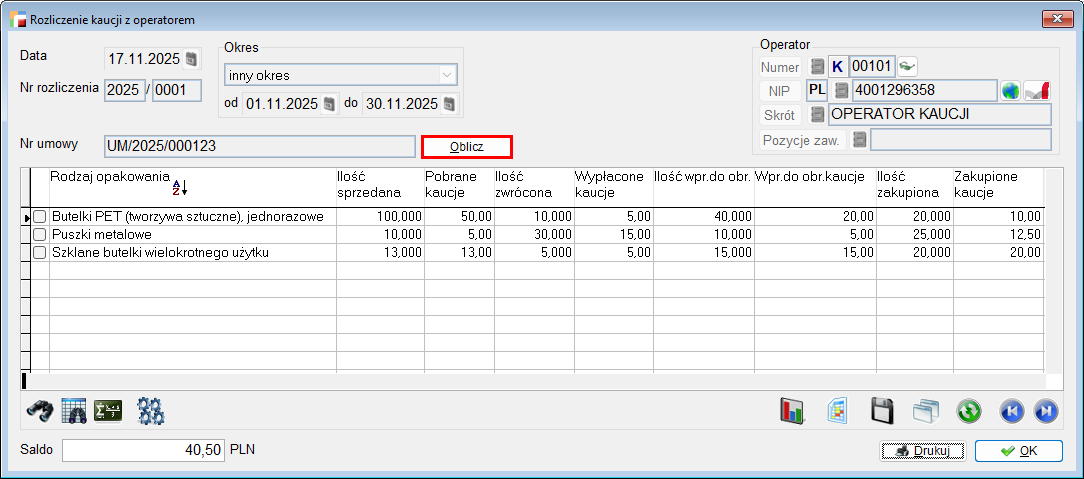Tick the Puszki metalowe row checkbox

coord(40,235)
